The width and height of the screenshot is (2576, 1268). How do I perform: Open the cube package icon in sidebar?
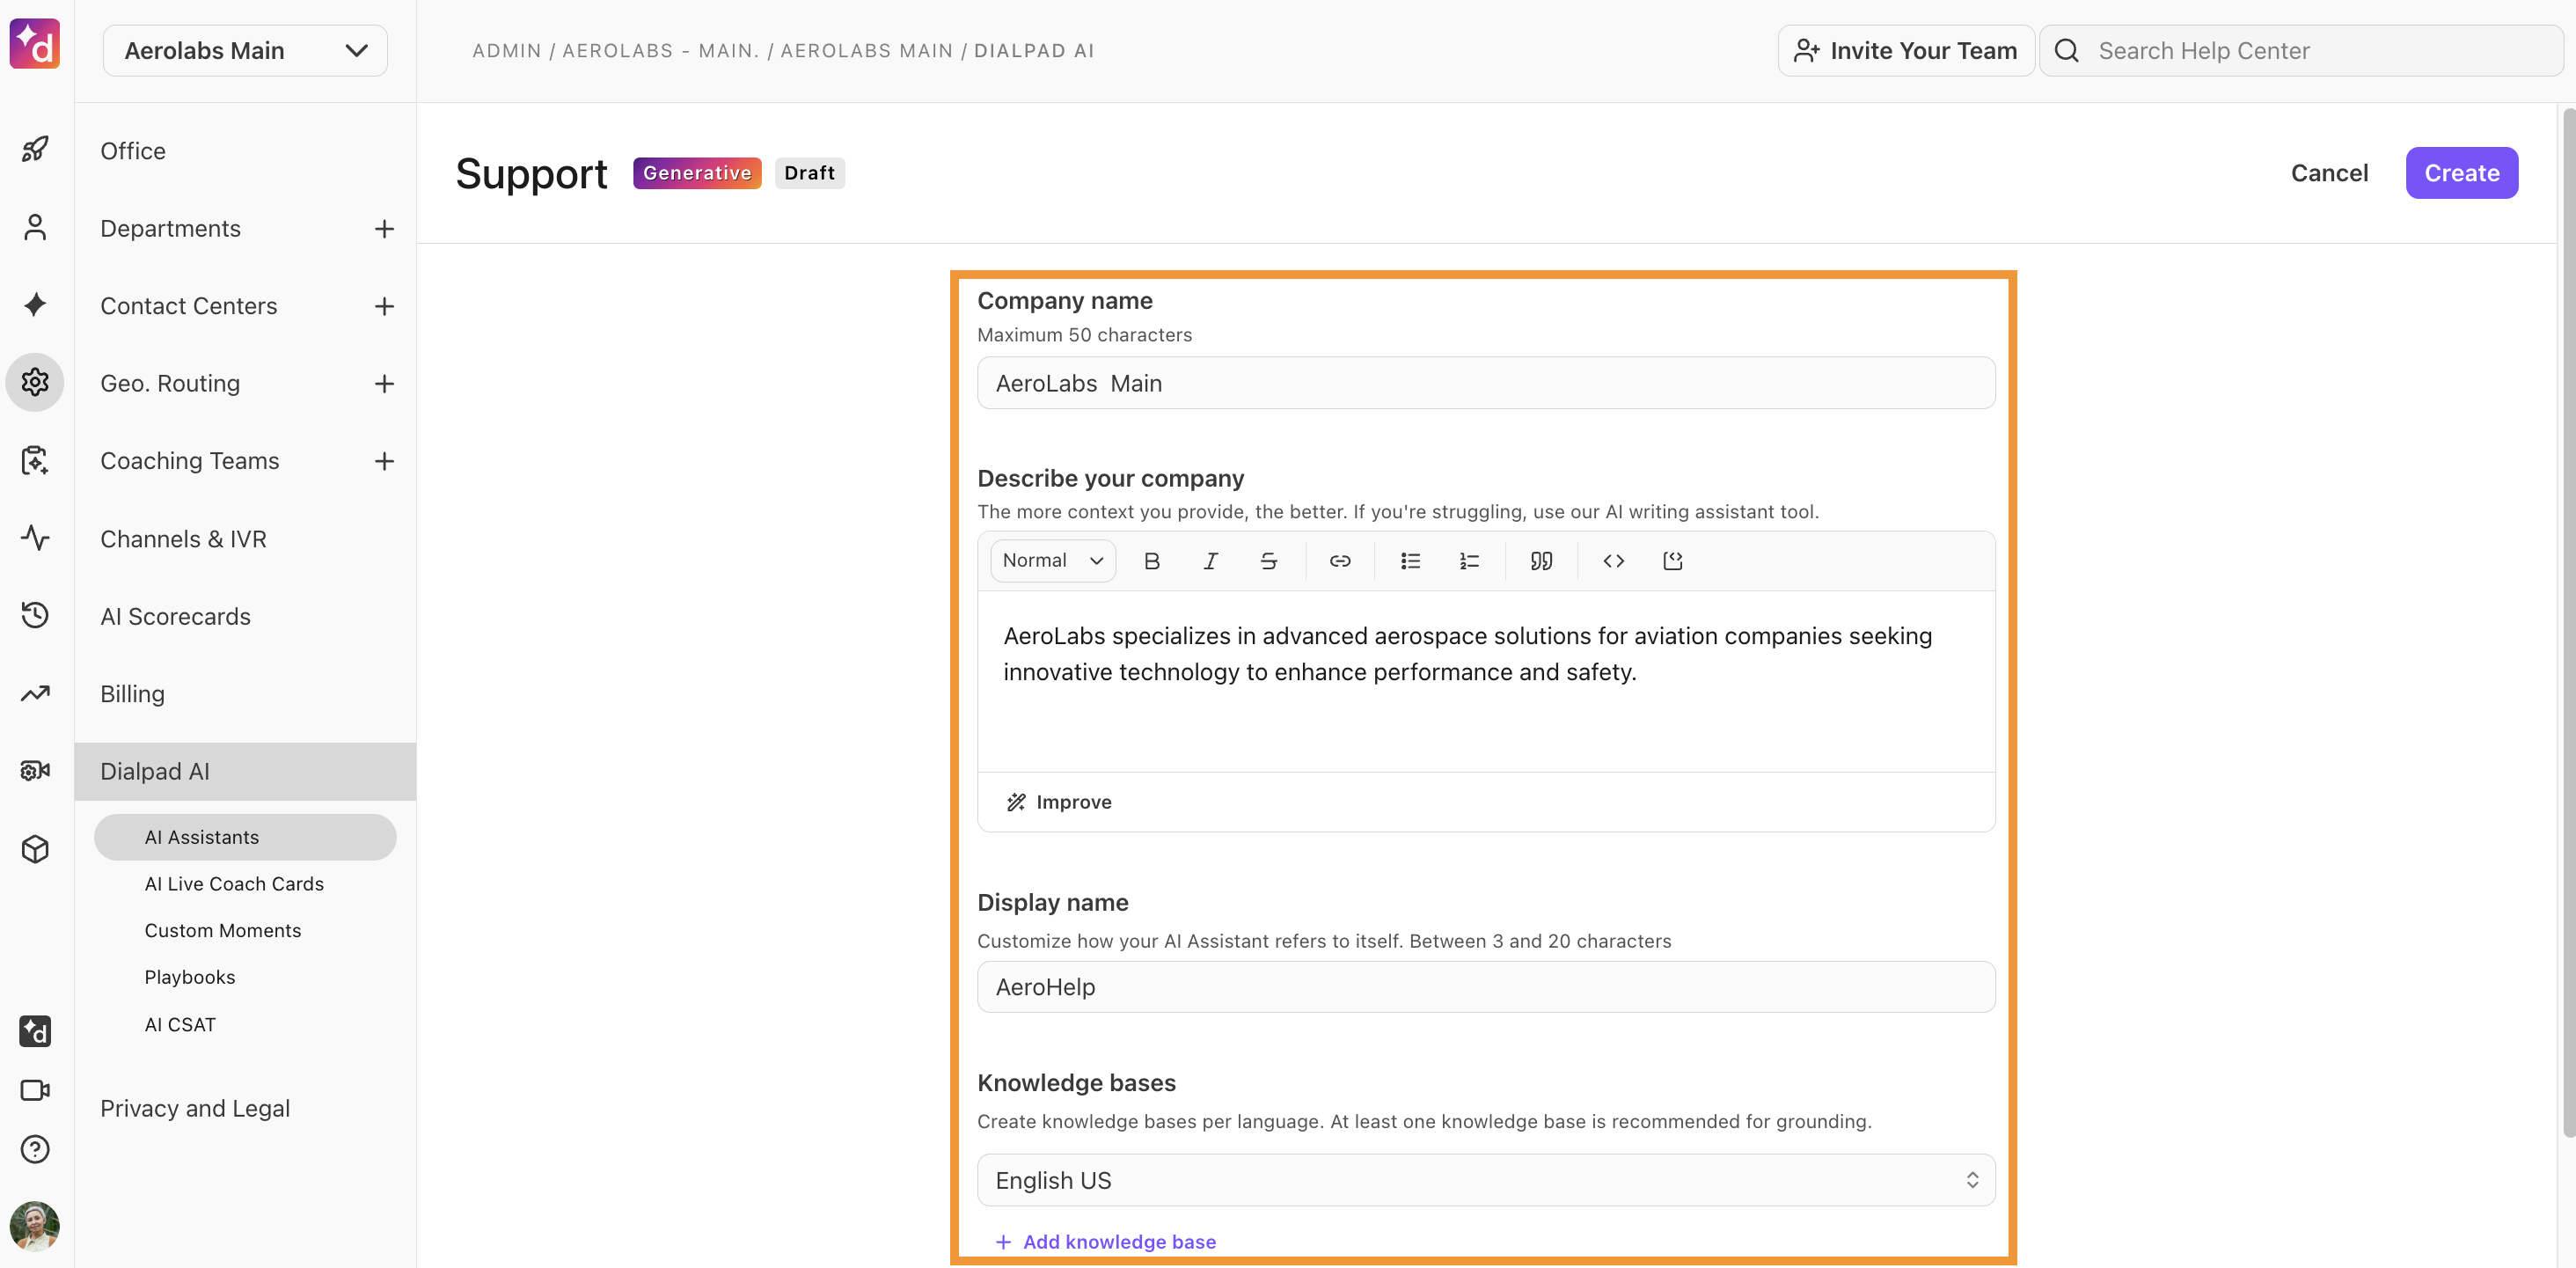35,849
